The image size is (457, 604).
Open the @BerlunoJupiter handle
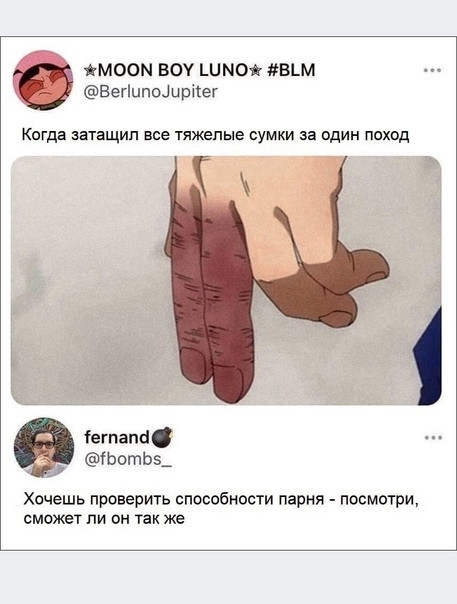151,92
